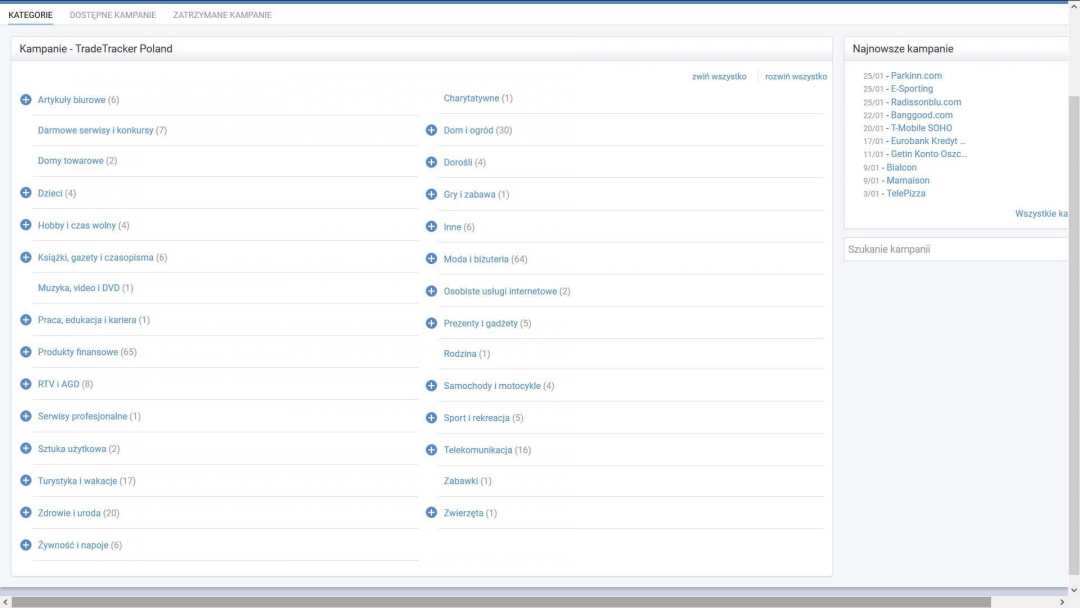Click the plus icon beside Zwierzęta
The height and width of the screenshot is (608, 1080).
coord(432,513)
